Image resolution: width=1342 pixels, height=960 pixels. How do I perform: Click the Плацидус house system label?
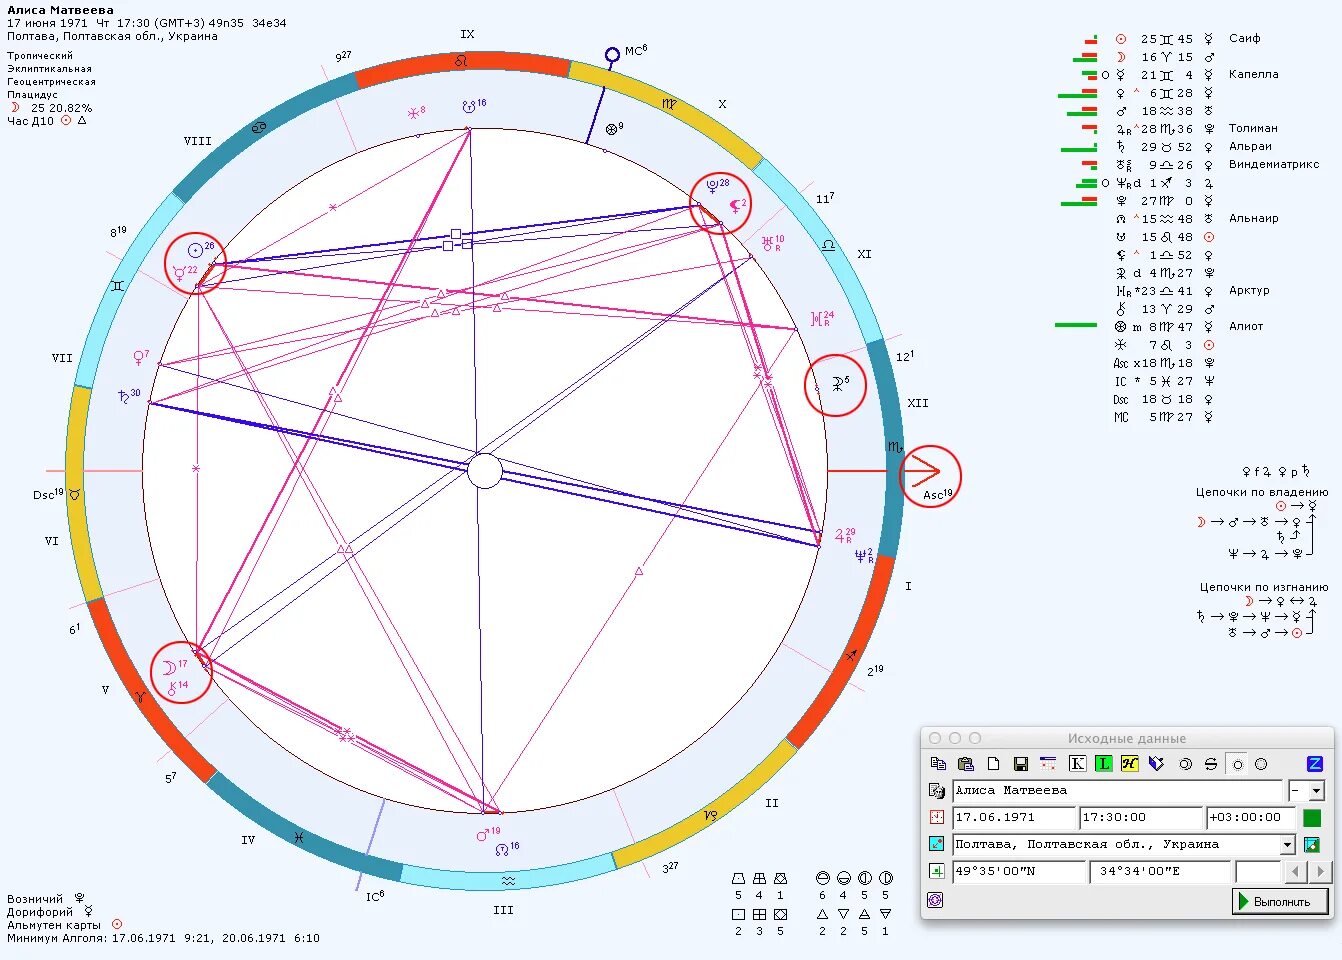point(32,95)
